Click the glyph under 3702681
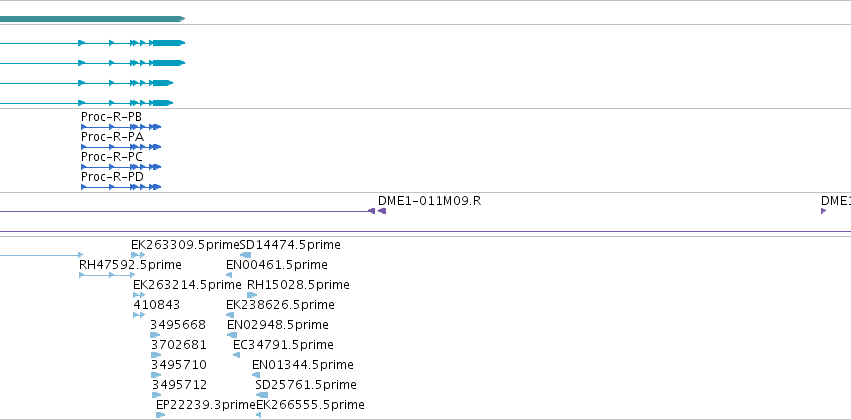851x420 pixels. (x=156, y=355)
